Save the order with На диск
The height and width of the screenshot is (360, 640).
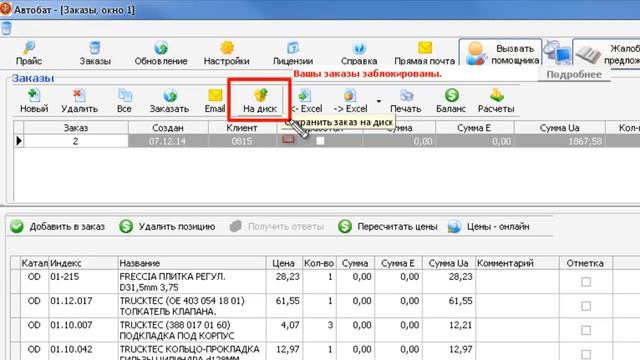260,101
